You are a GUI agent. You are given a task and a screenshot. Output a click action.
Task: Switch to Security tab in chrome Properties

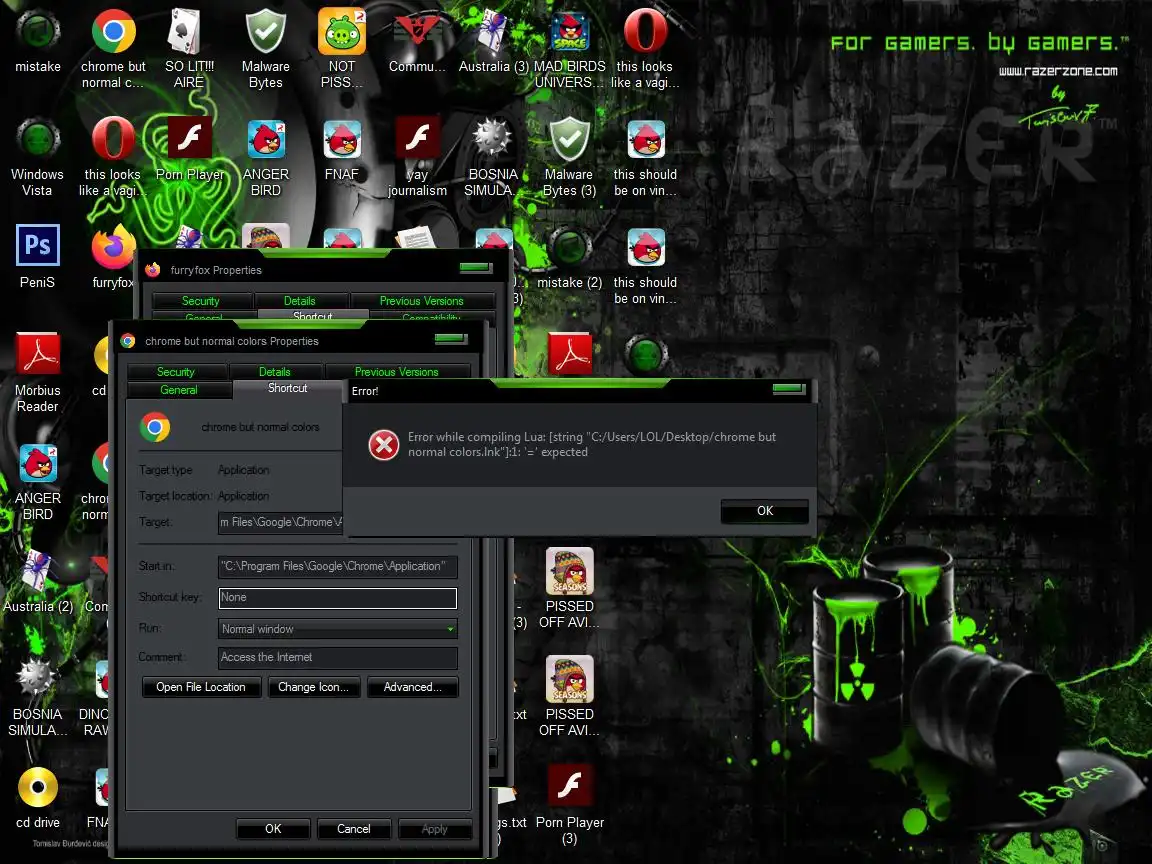tap(176, 372)
